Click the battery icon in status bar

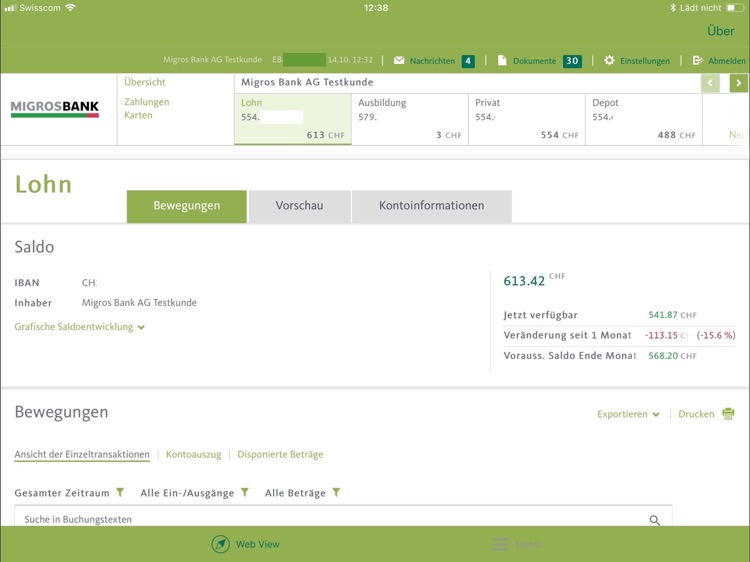tap(735, 8)
